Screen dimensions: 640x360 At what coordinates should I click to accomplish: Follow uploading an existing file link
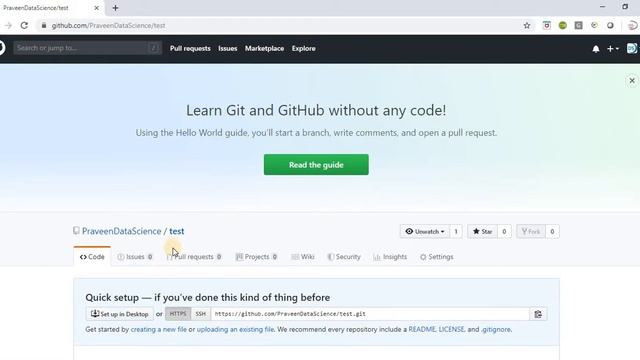point(236,329)
